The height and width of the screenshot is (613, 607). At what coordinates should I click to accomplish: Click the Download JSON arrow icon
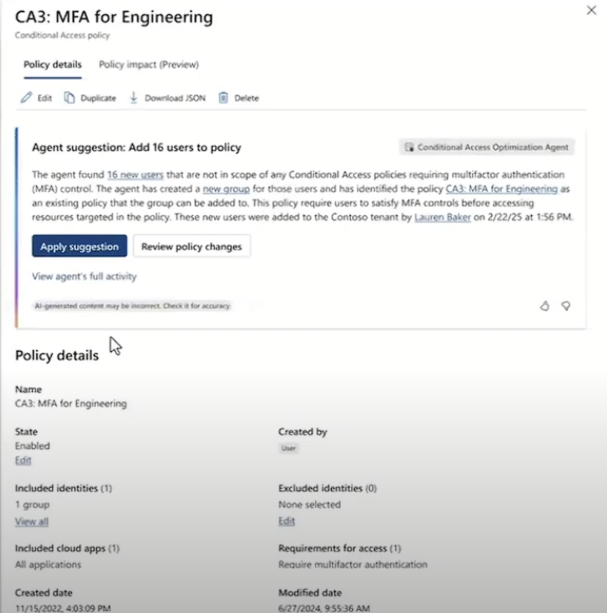pos(133,98)
